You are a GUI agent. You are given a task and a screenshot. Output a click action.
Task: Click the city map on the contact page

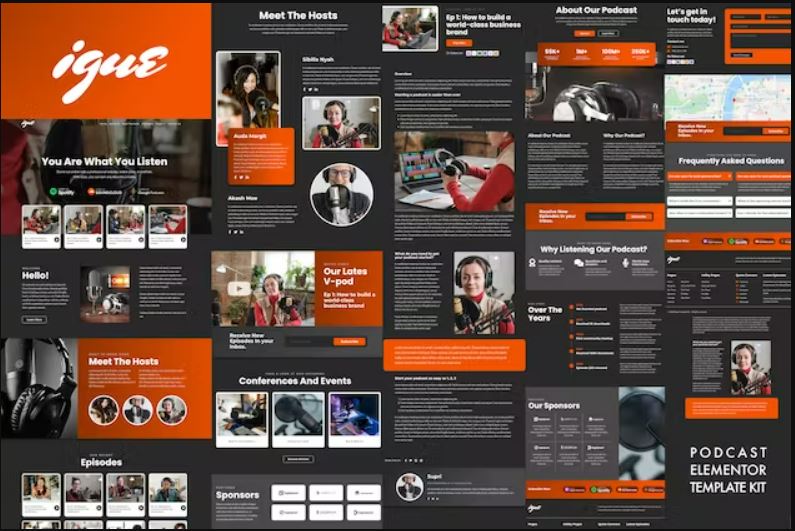pyautogui.click(x=727, y=97)
